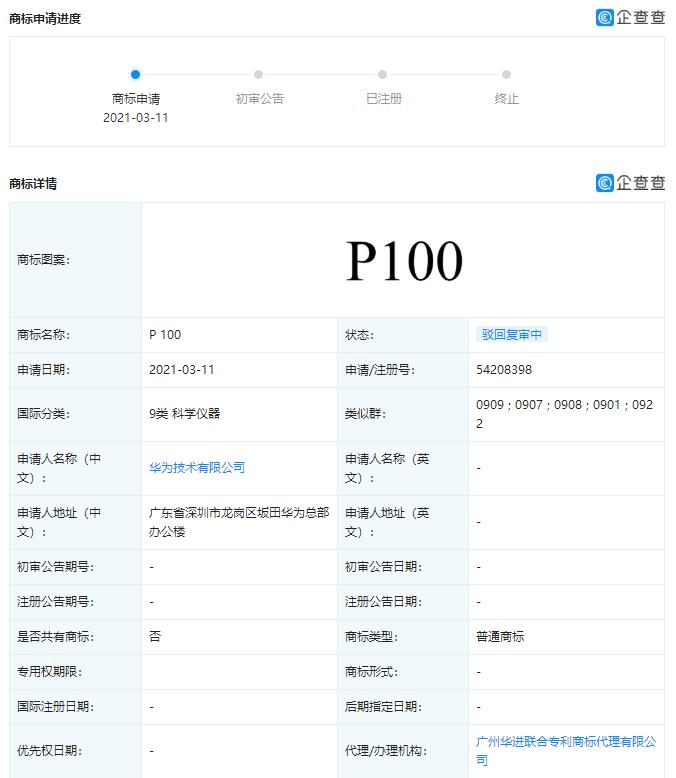
Task: Click the 终止 step label
Action: [x=506, y=99]
